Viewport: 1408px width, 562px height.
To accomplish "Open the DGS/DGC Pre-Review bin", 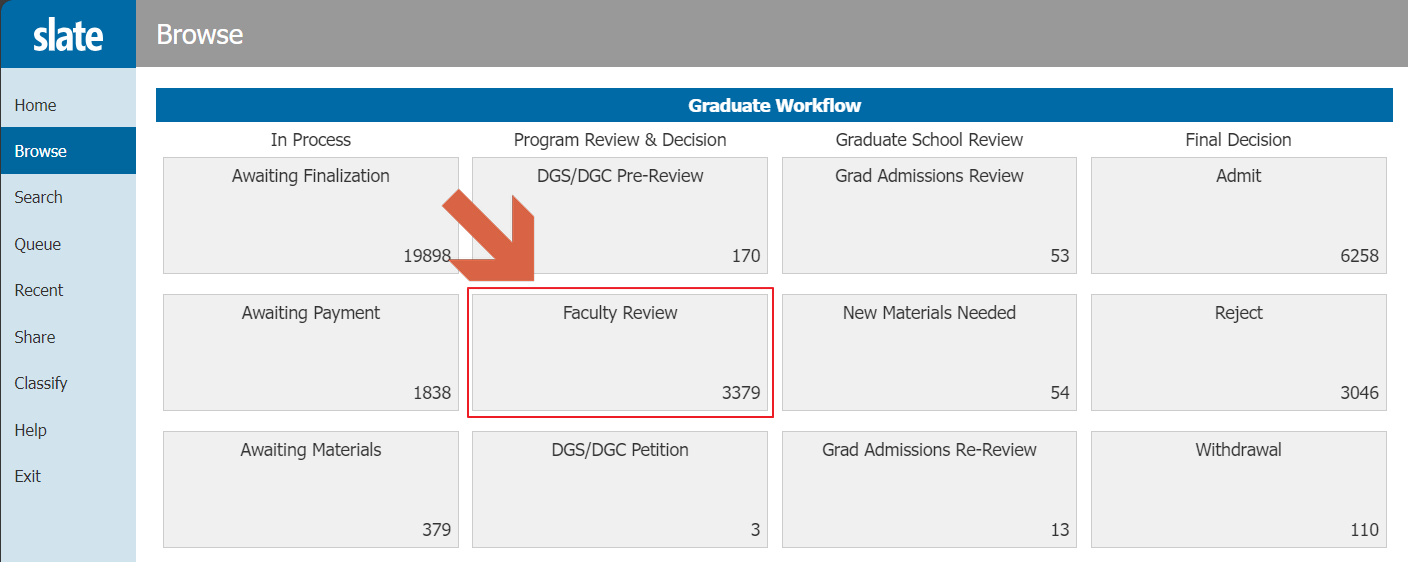I will click(620, 215).
